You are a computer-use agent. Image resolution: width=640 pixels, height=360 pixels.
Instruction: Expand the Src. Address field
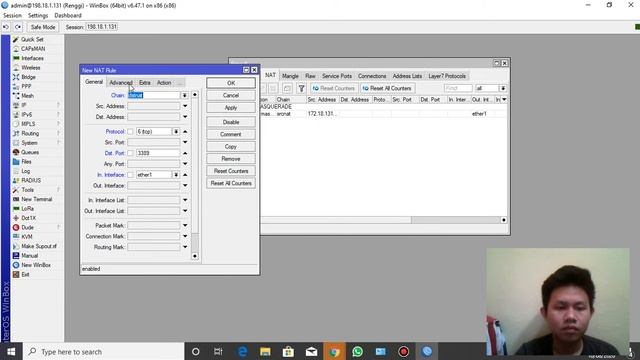point(185,106)
